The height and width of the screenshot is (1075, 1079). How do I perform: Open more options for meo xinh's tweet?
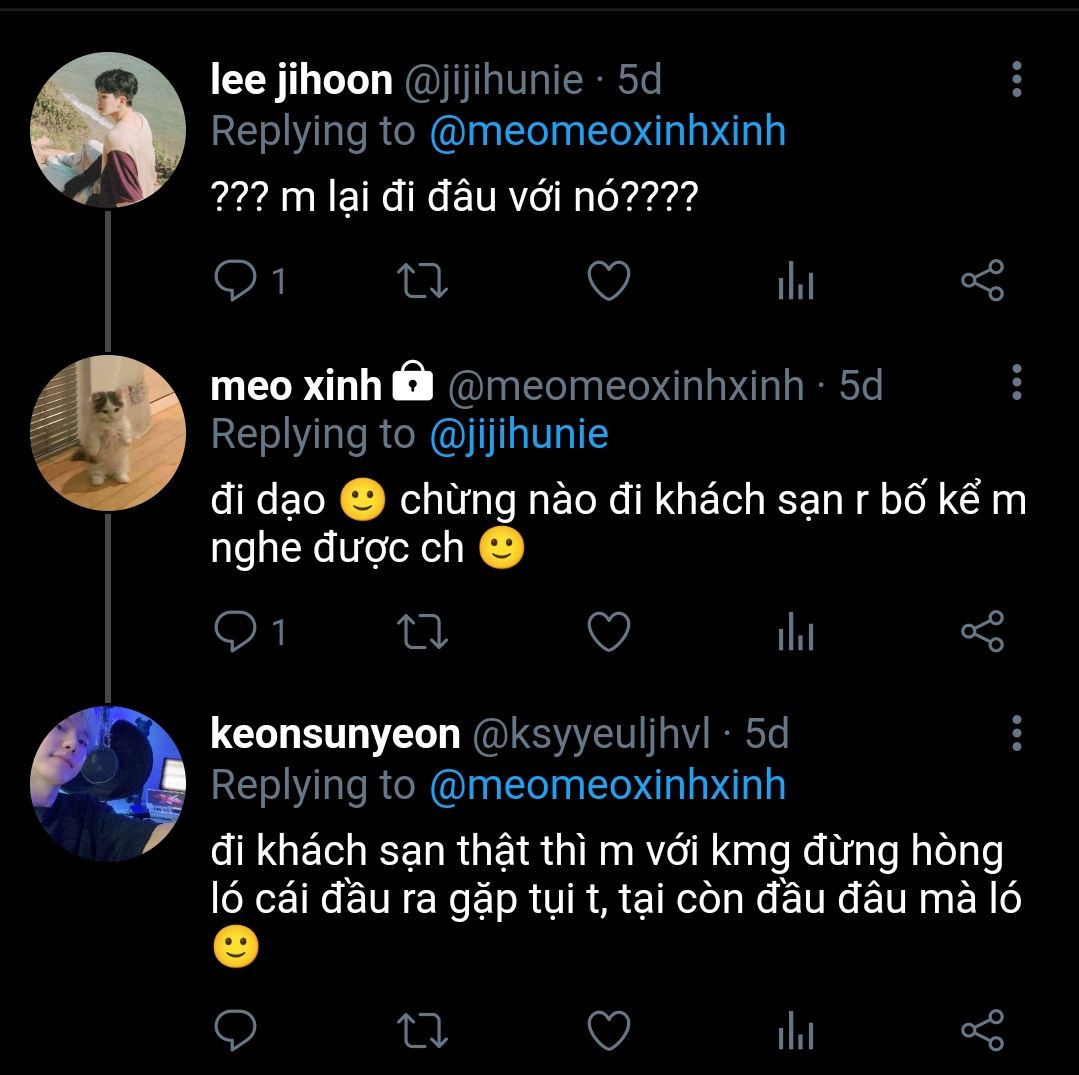point(1016,383)
